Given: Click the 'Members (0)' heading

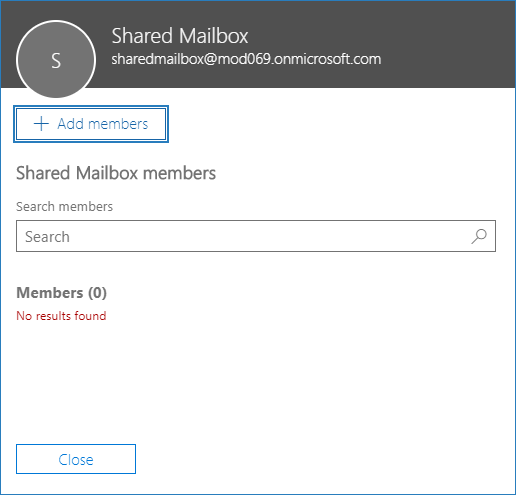Looking at the screenshot, I should pyautogui.click(x=61, y=293).
